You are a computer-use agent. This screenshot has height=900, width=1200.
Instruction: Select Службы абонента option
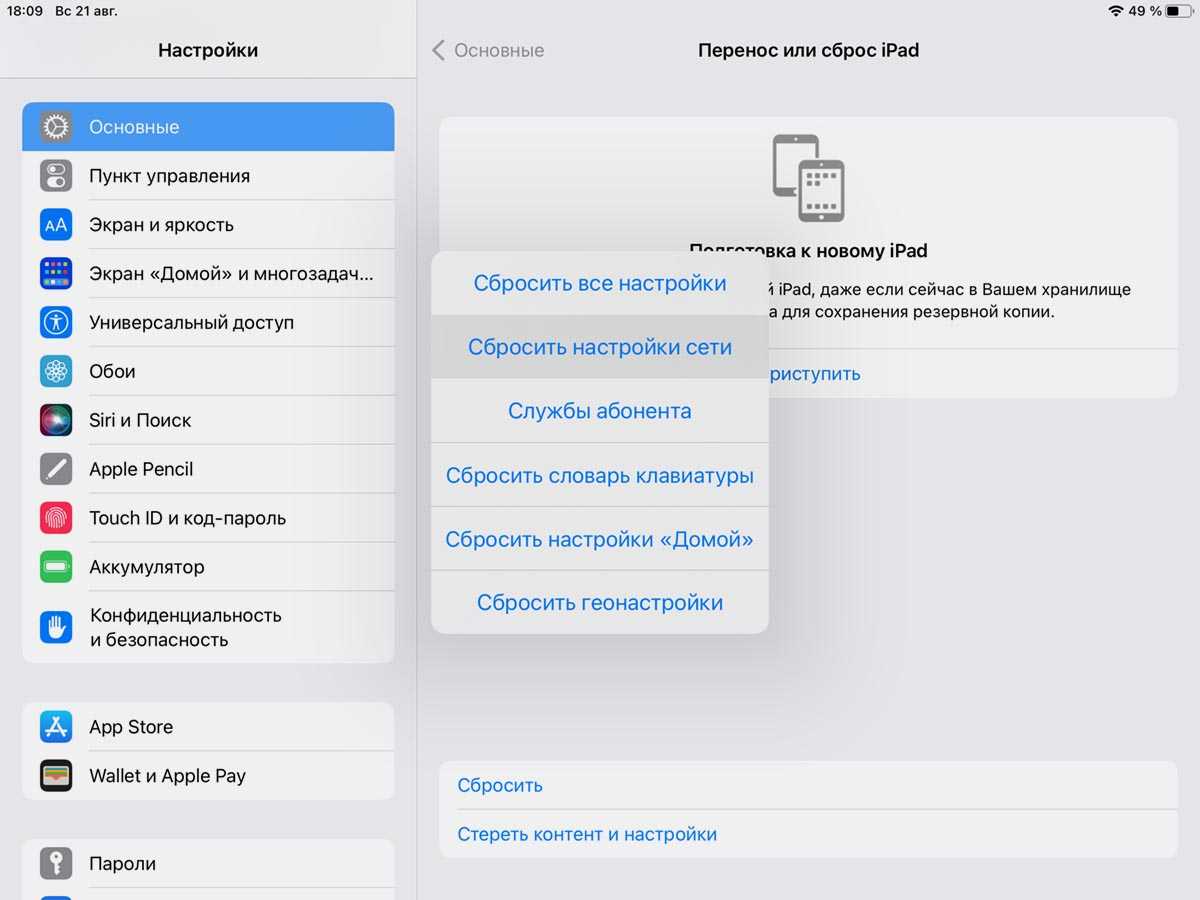tap(600, 411)
